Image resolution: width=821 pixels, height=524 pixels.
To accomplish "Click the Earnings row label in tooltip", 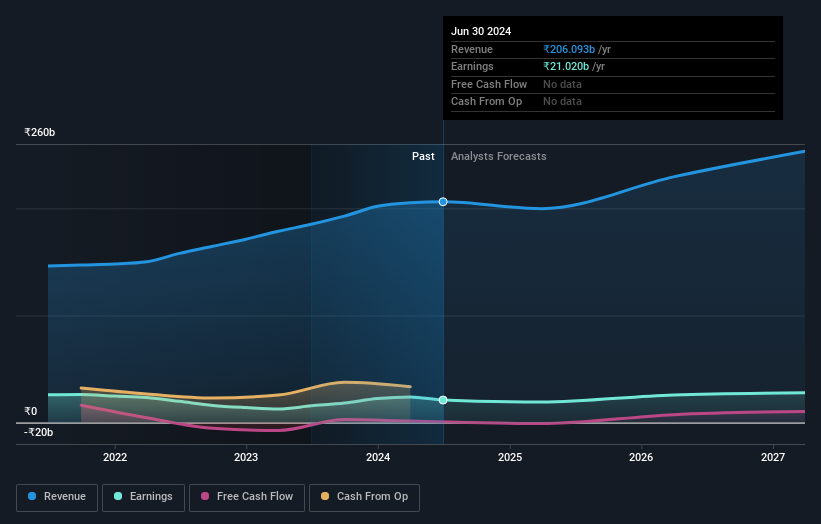I will coord(472,66).
